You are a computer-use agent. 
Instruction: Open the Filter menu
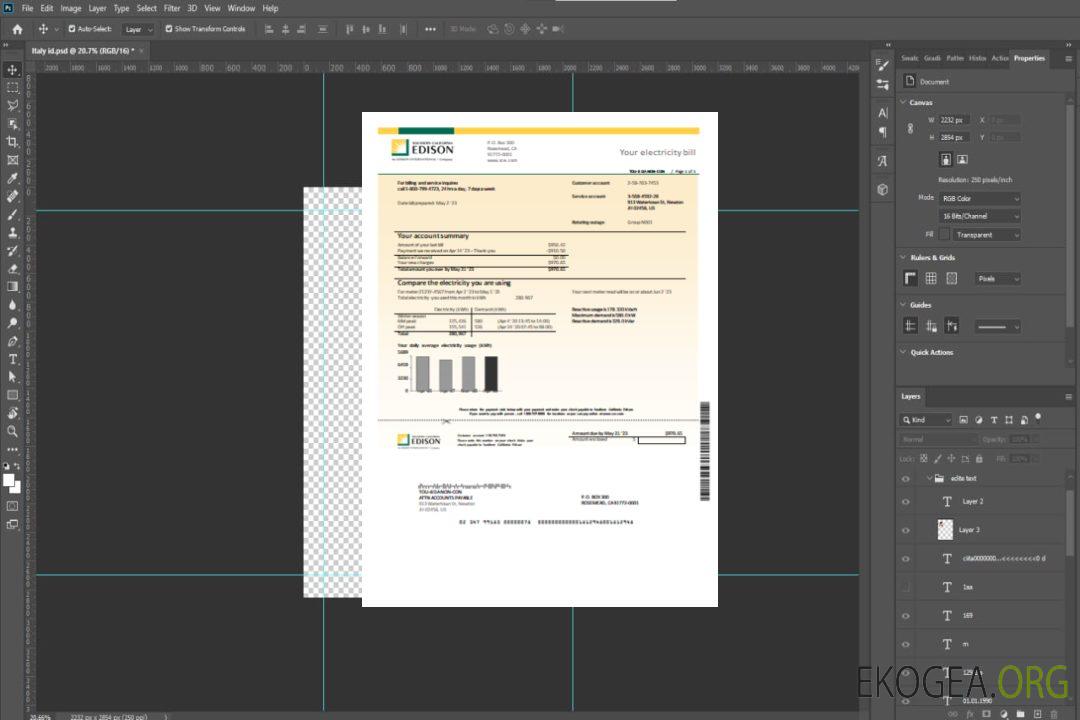point(172,8)
